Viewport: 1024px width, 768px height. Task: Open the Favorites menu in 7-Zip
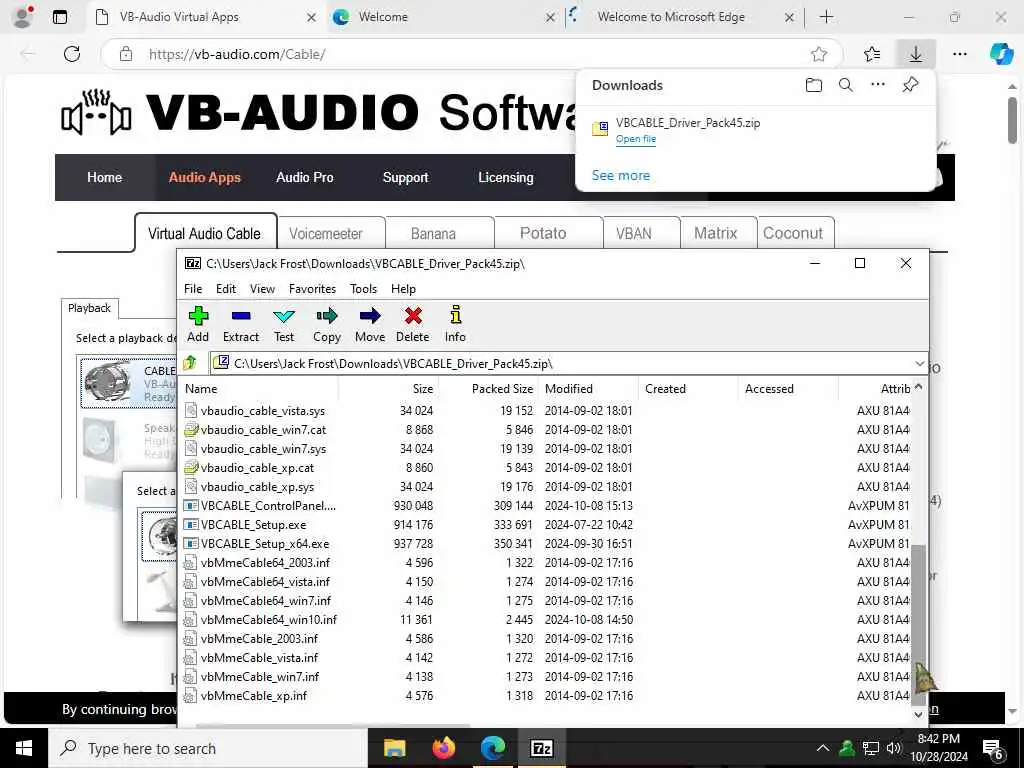pyautogui.click(x=312, y=289)
